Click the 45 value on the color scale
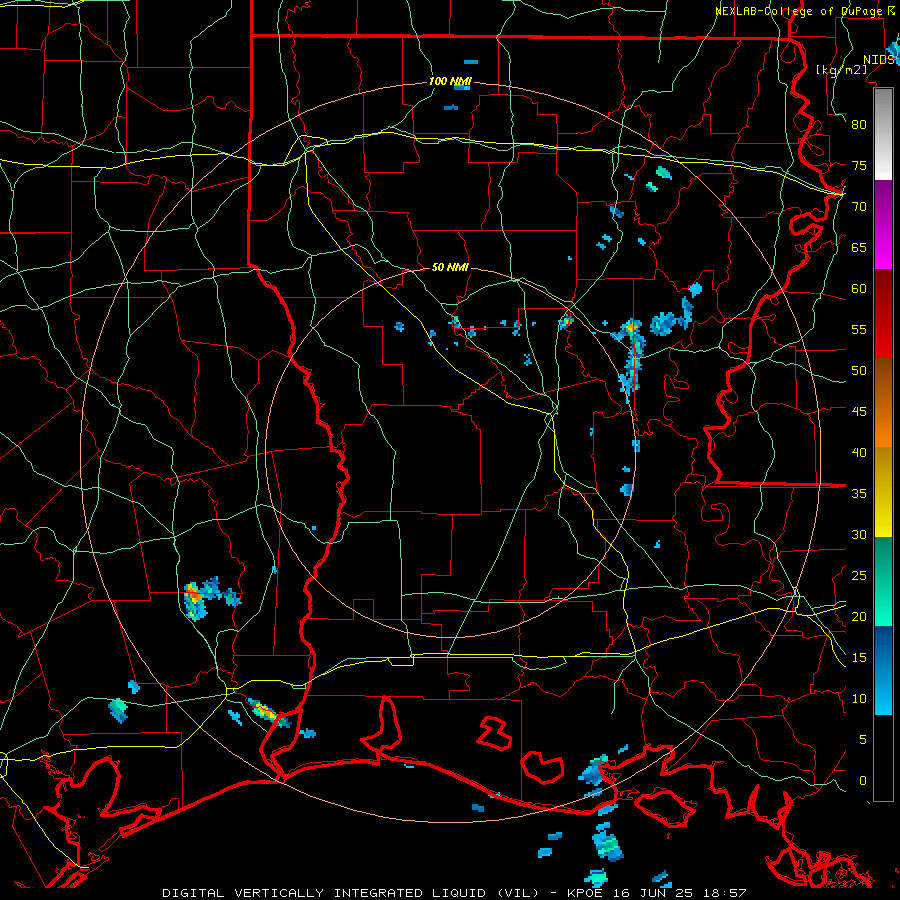The image size is (900, 900). 859,412
